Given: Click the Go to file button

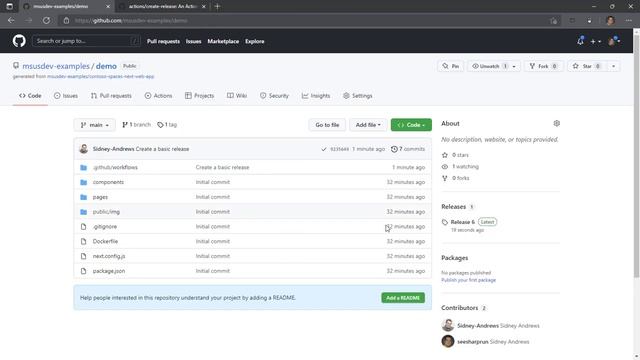Looking at the screenshot, I should 327,125.
